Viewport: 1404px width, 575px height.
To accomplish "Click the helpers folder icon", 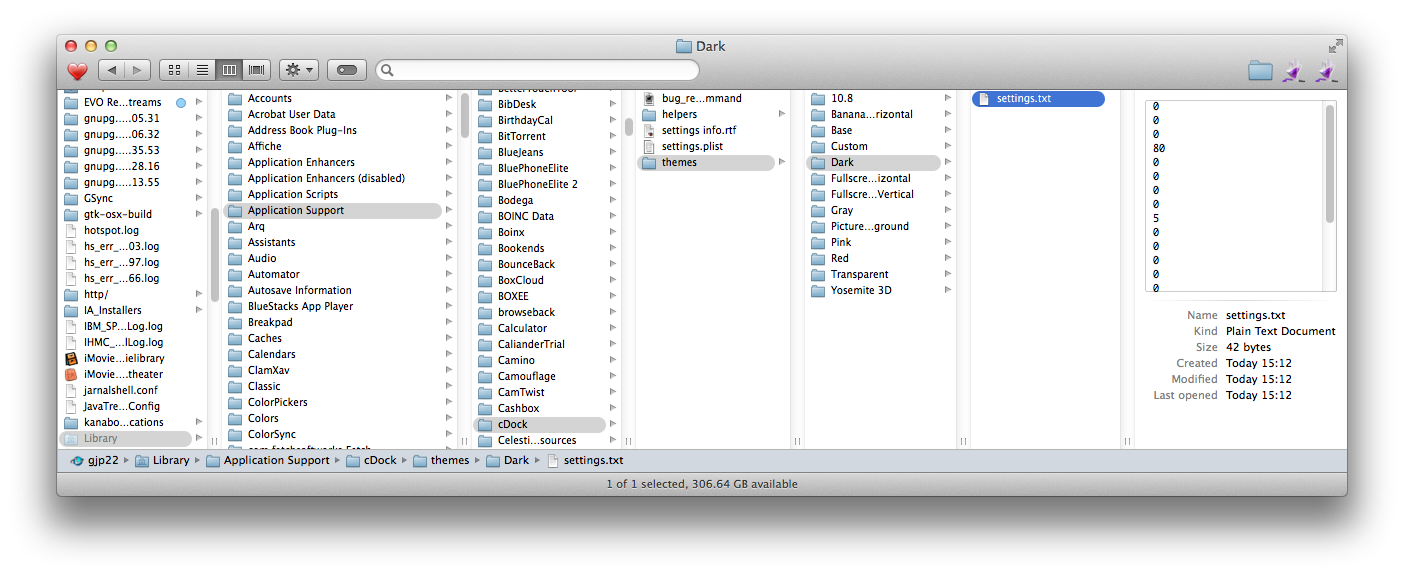I will tap(648, 114).
